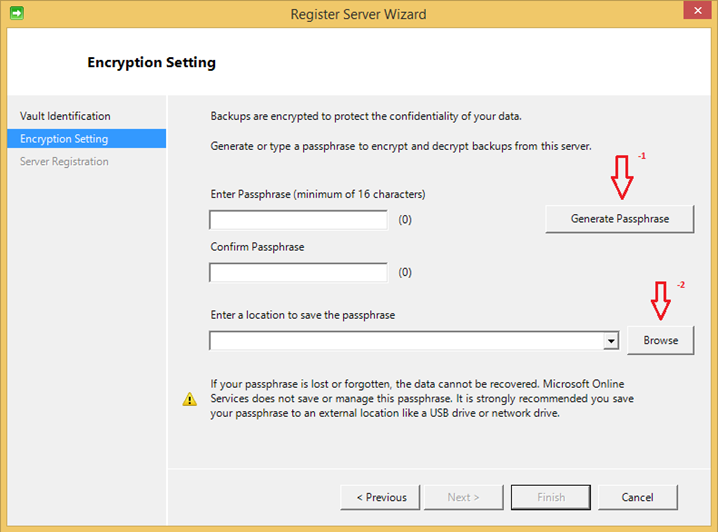Screen dimensions: 718x532
Task: Click the Browse button
Action: (660, 340)
